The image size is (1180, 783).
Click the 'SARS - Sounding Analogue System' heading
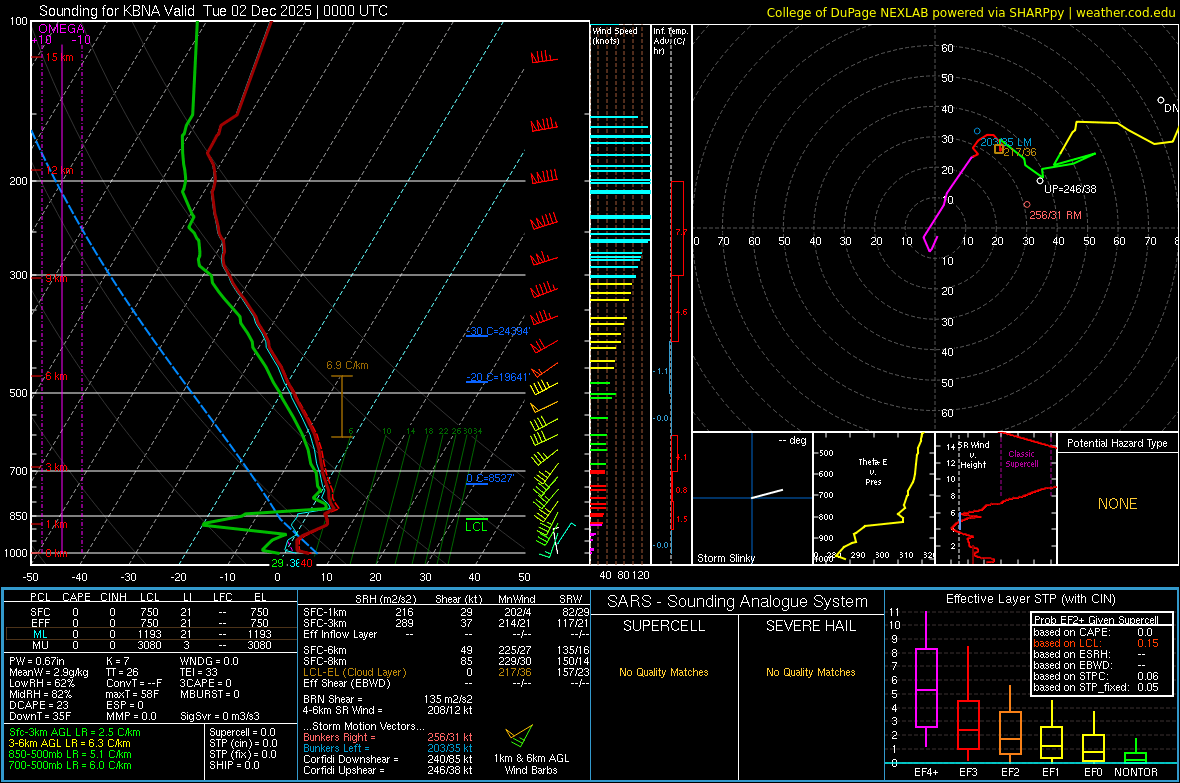pyautogui.click(x=738, y=602)
